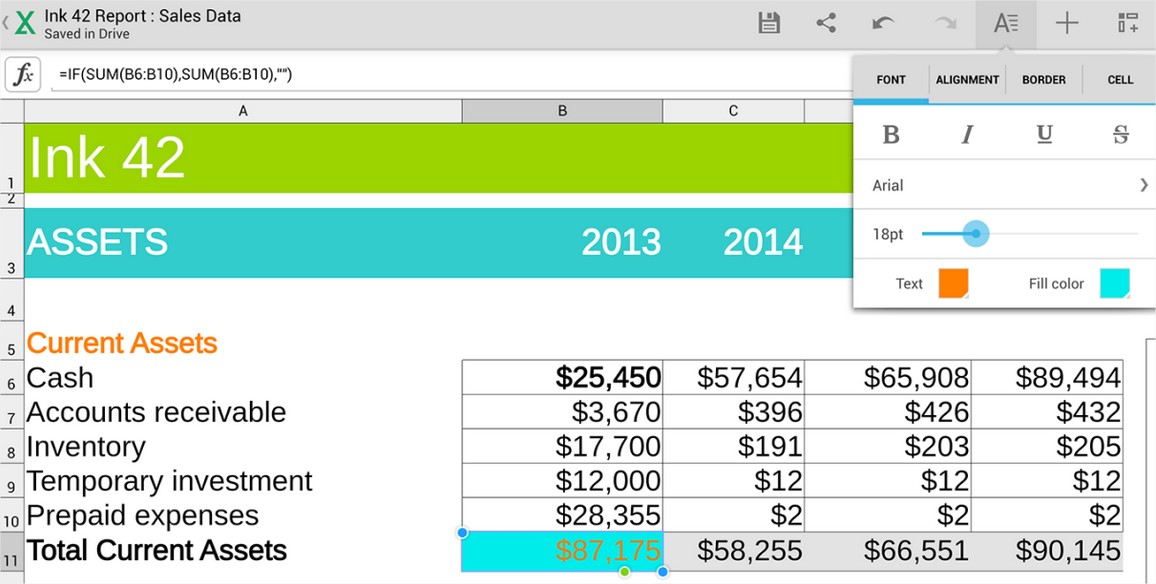
Task: Open the Fill color picker
Action: 1114,284
